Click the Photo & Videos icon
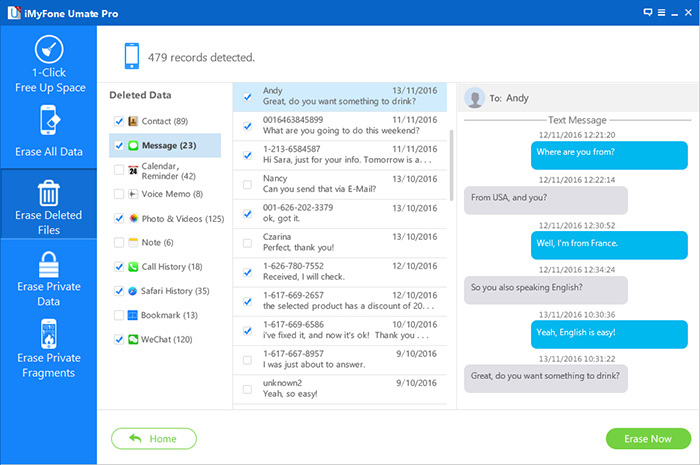The image size is (700, 465). 133,218
